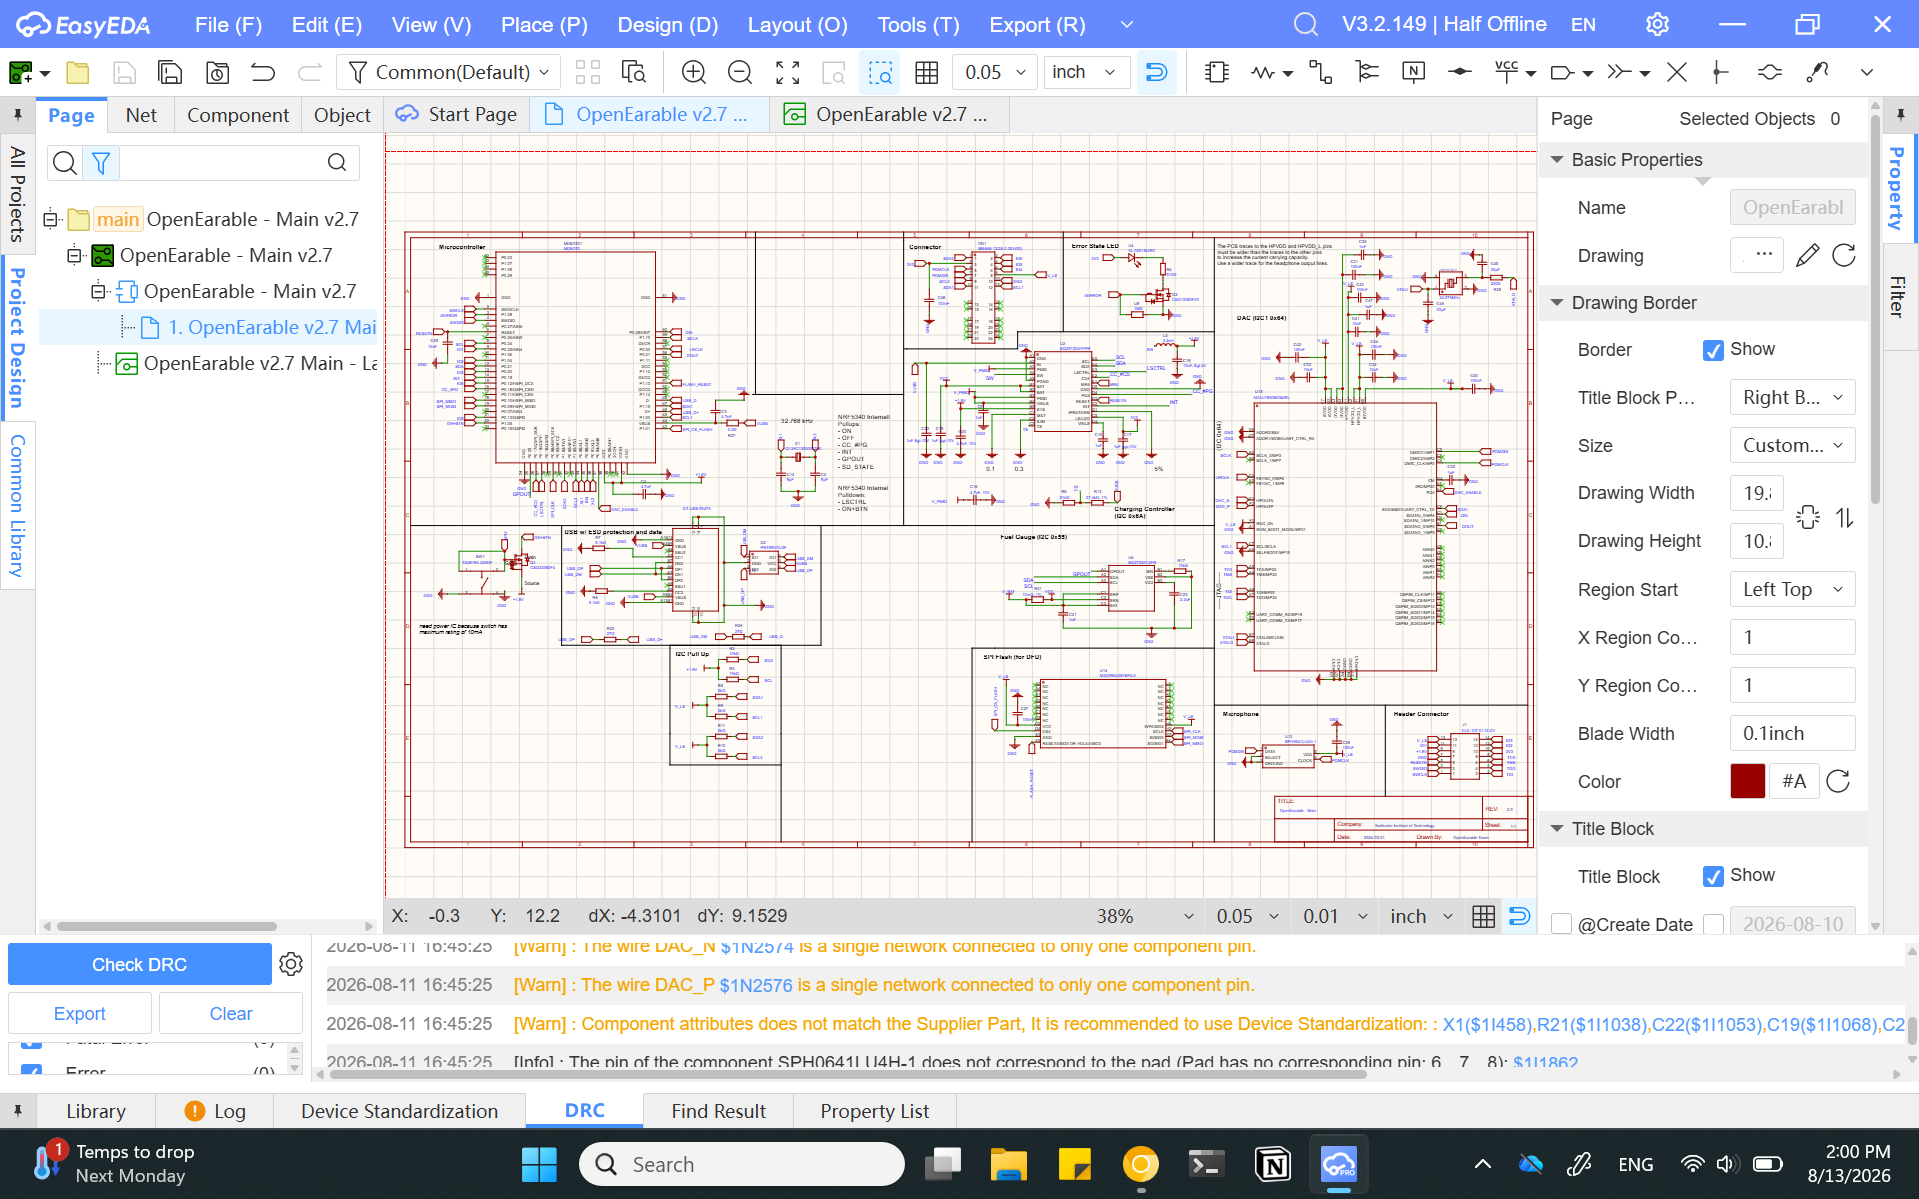Select the wire drawing tool
1919x1199 pixels.
tap(1321, 72)
